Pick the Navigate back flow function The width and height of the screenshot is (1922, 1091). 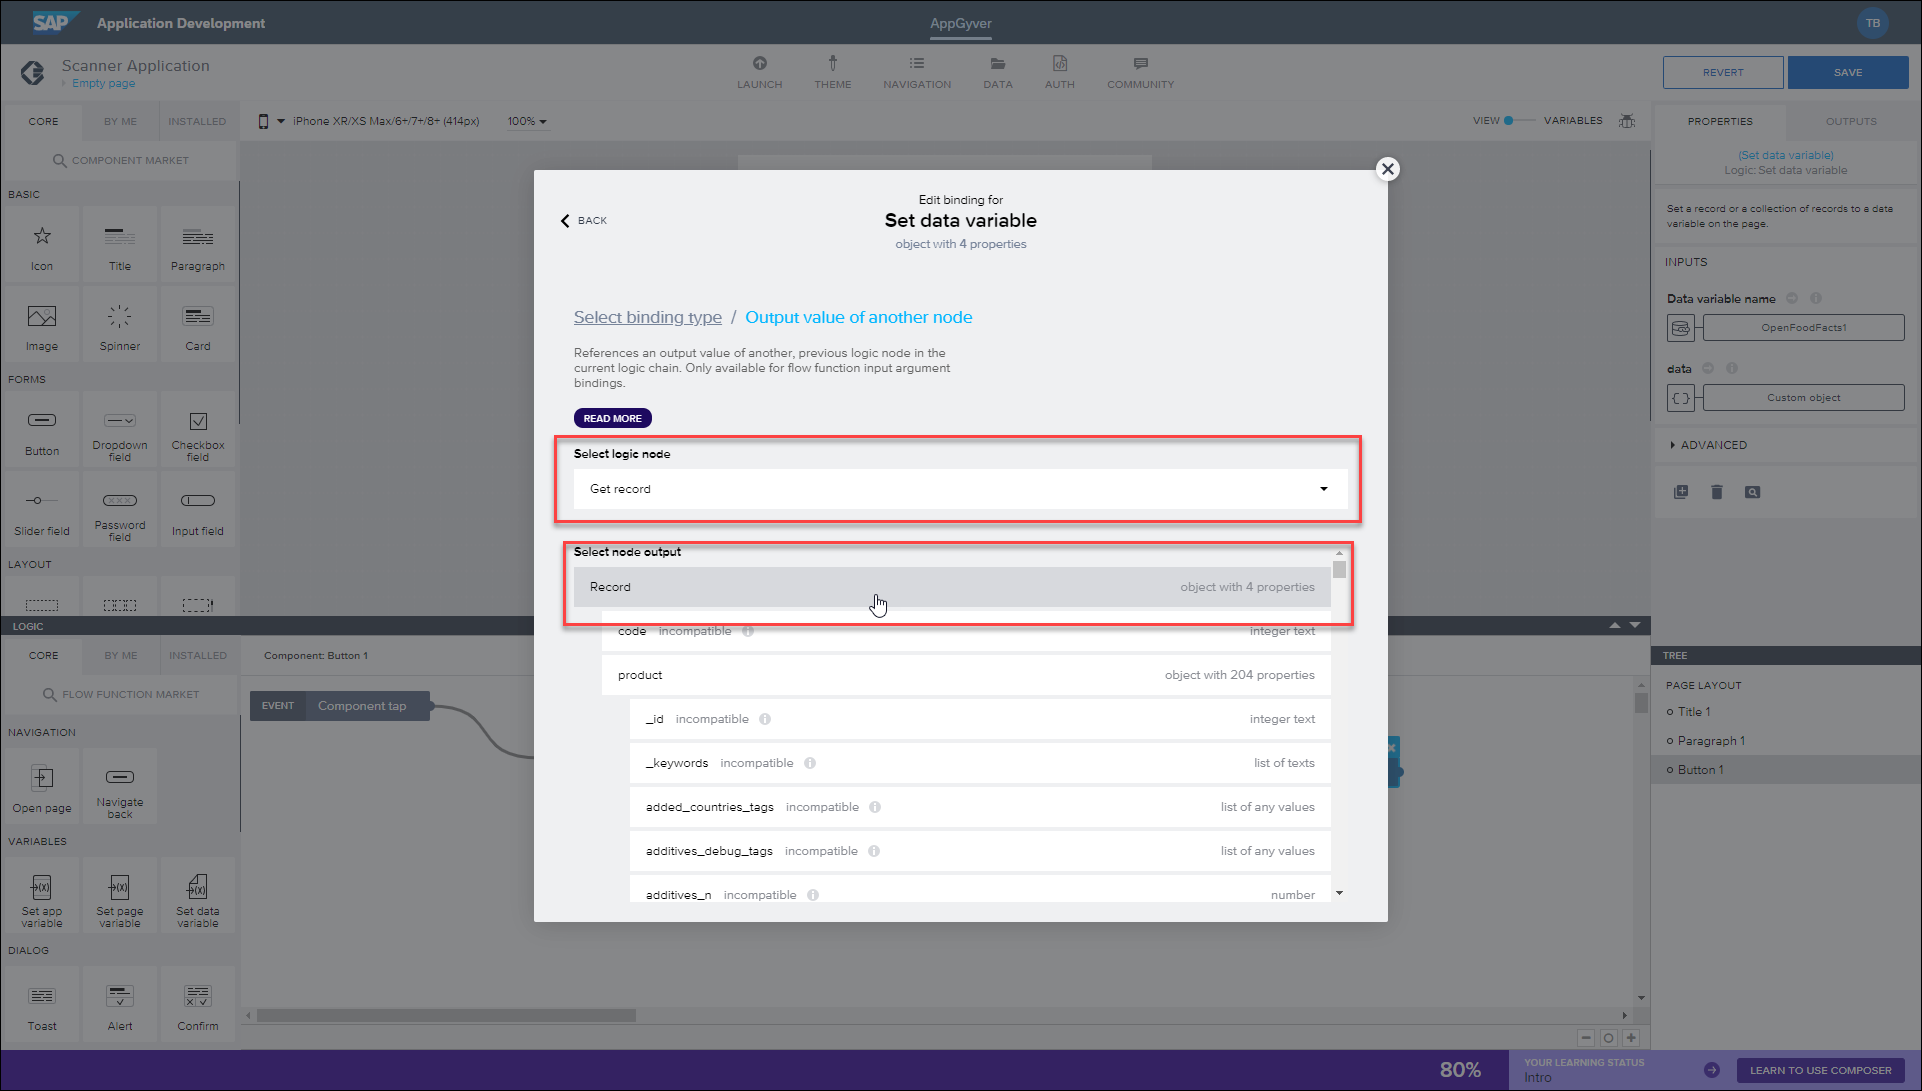[120, 787]
